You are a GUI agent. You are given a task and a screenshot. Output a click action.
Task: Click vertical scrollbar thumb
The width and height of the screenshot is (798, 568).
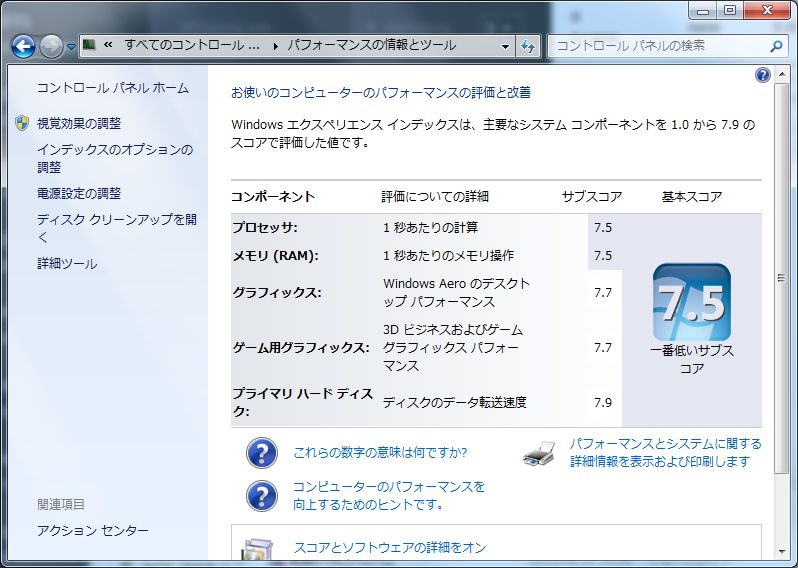[x=781, y=278]
